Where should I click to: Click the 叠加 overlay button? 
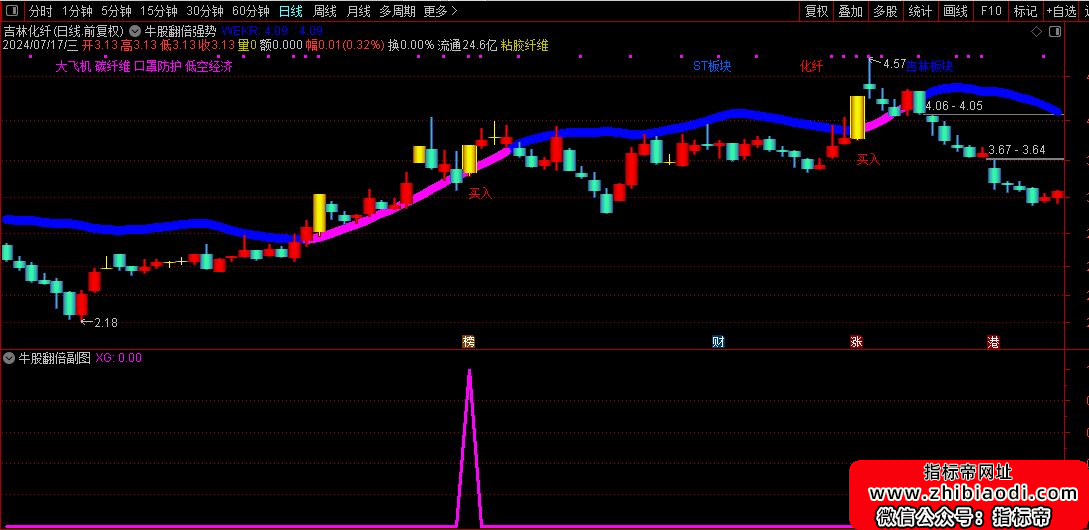850,11
